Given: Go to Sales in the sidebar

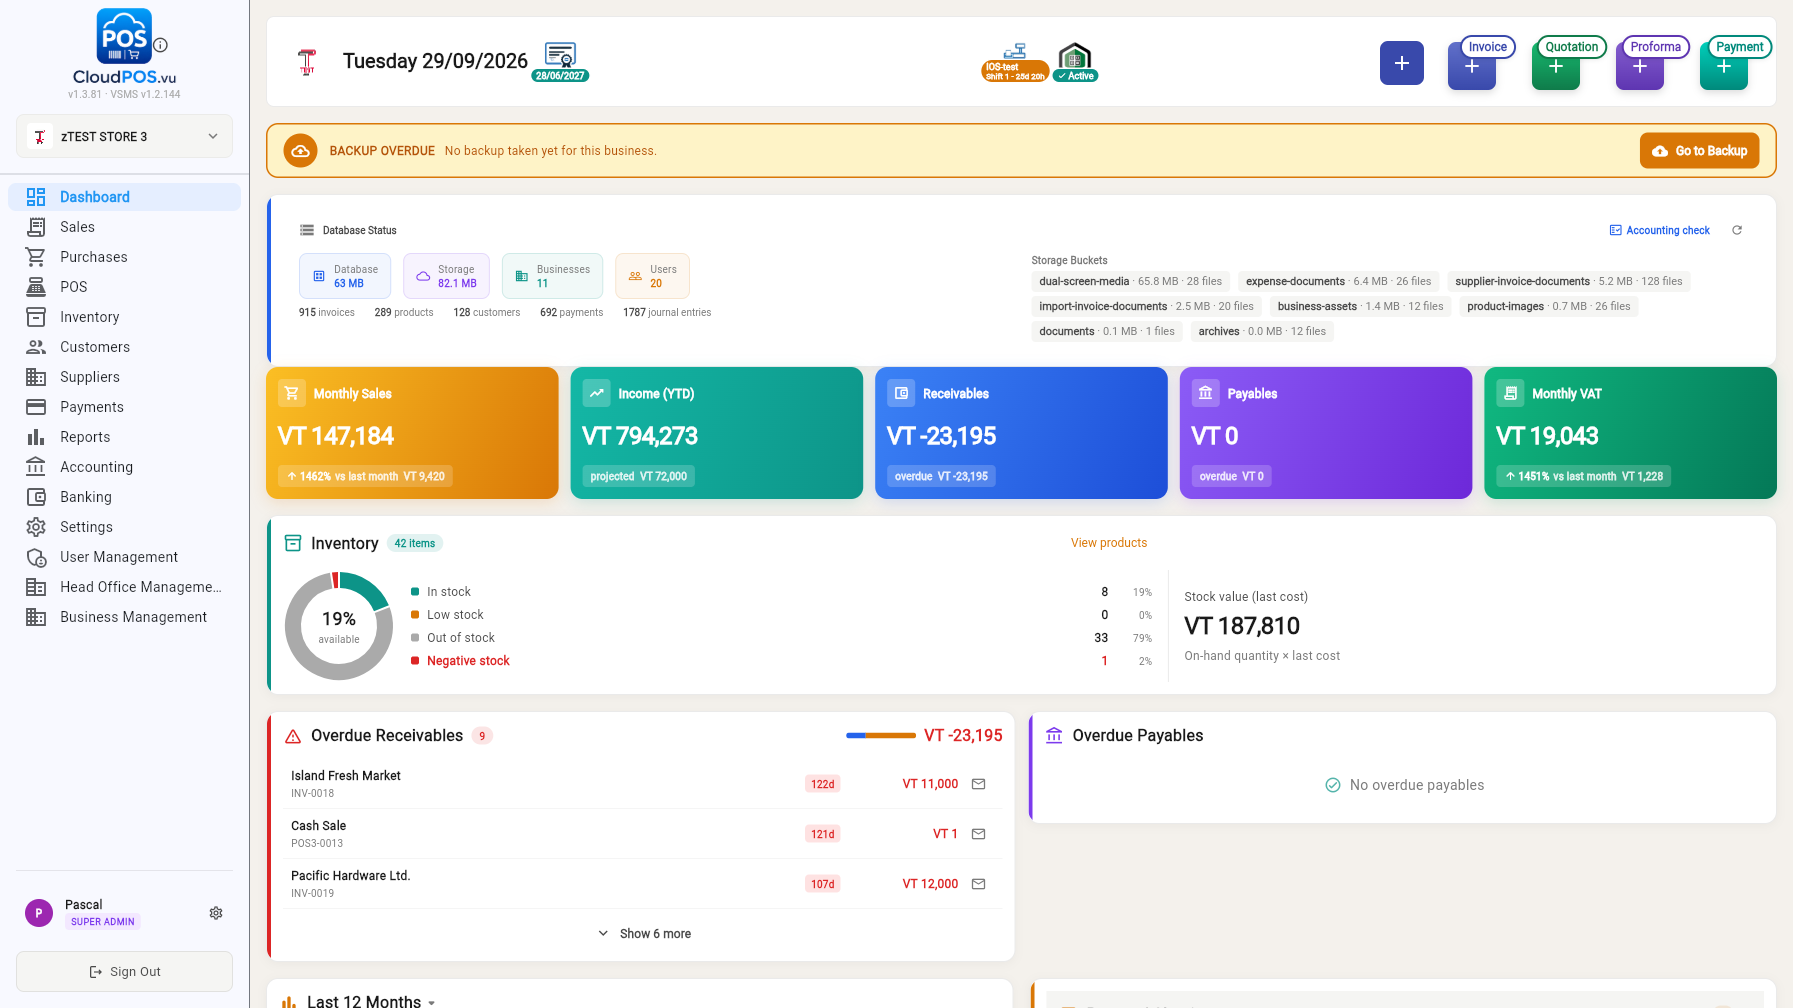Looking at the screenshot, I should point(124,227).
